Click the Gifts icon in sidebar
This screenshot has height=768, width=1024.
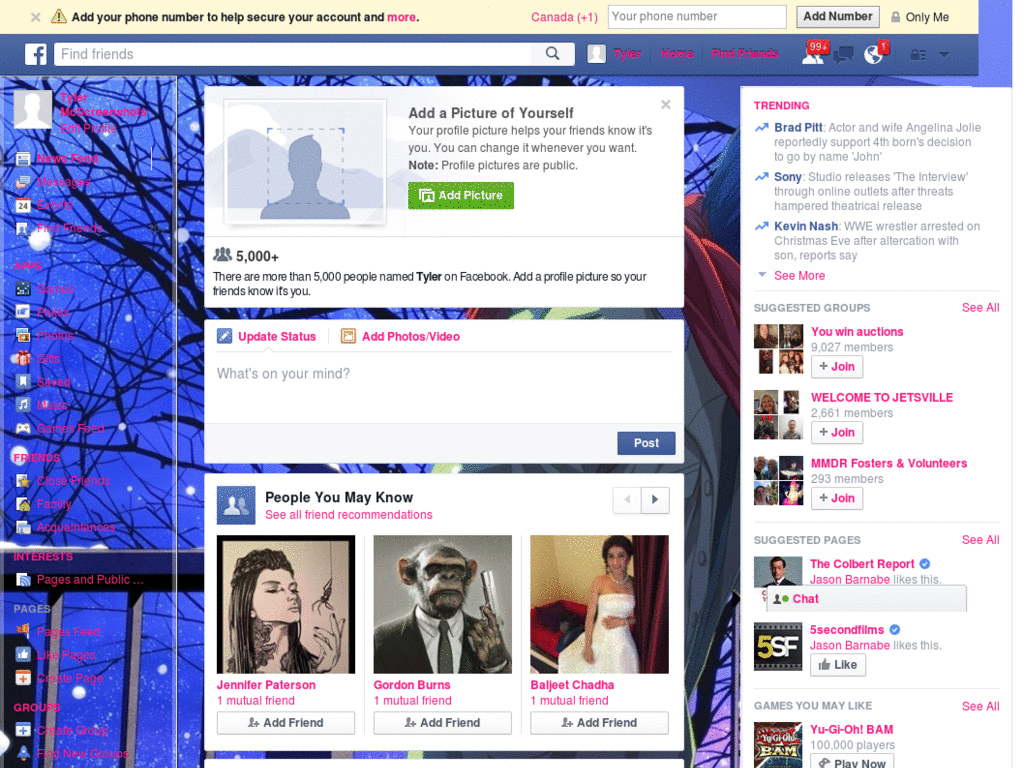[x=23, y=359]
